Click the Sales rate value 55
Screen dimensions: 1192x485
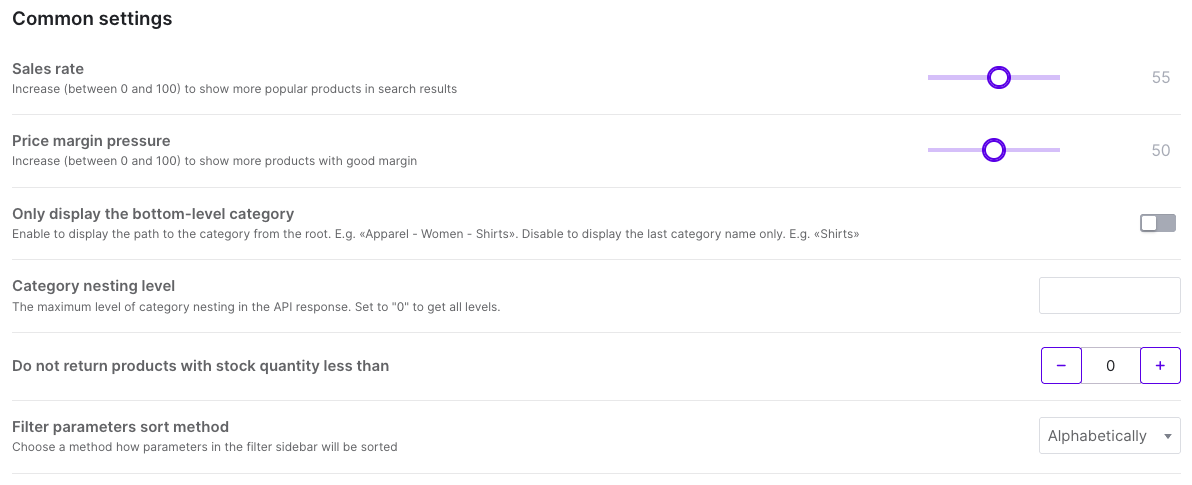tap(1160, 78)
